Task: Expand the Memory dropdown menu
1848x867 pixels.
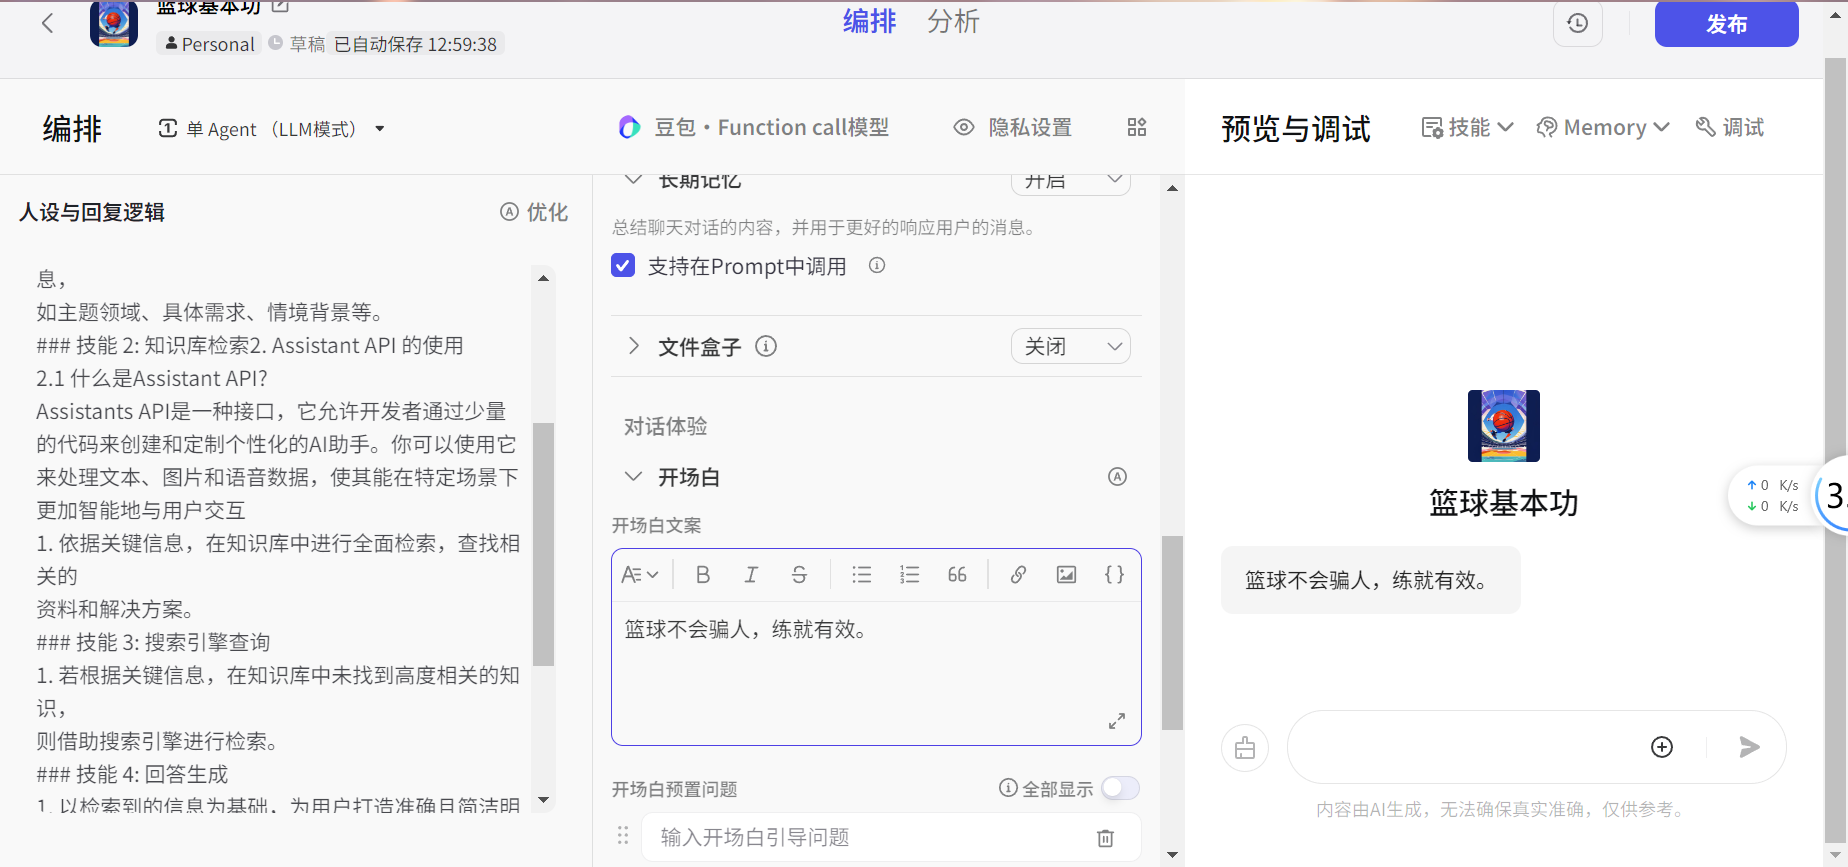Action: 1603,128
